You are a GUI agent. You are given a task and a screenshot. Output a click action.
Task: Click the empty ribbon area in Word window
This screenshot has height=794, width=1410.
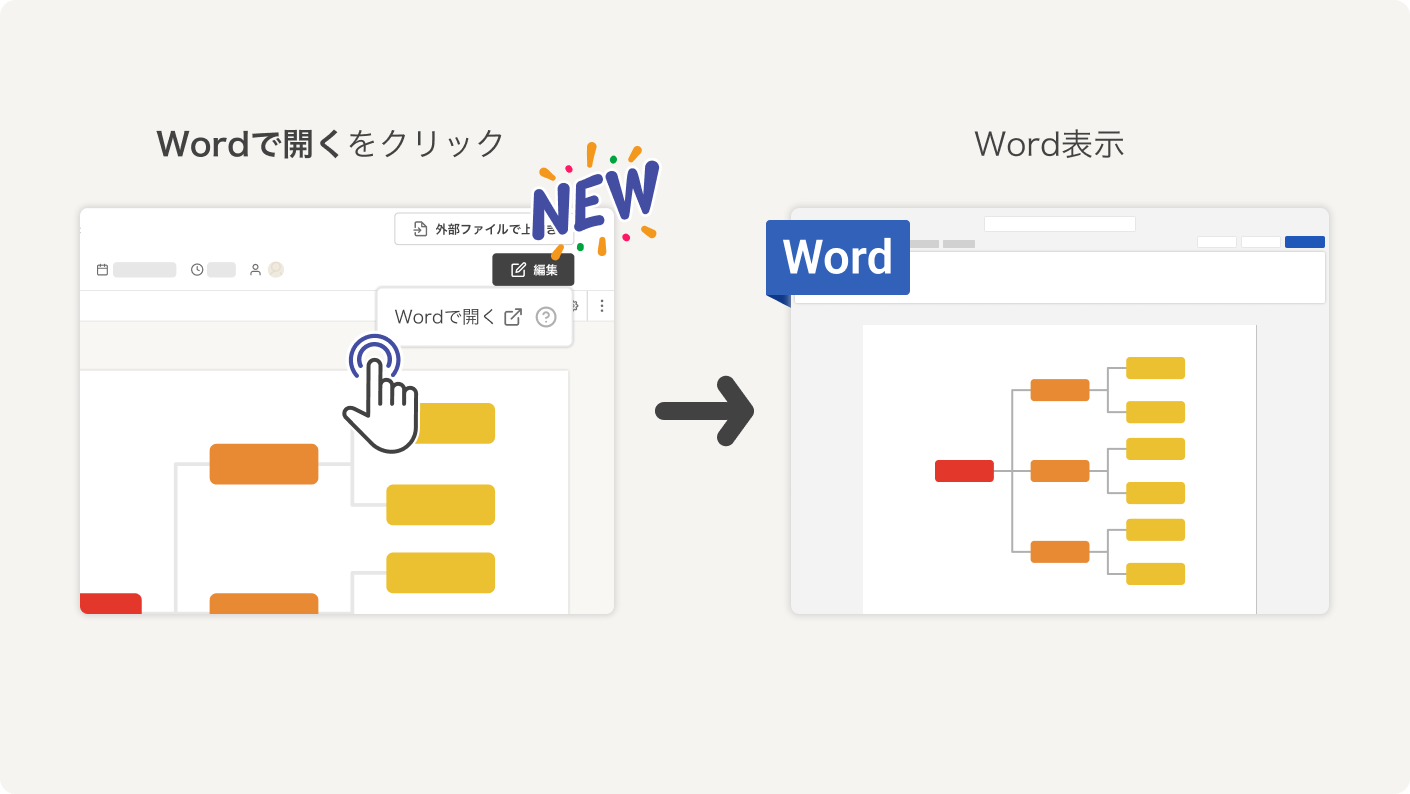[x=1100, y=278]
